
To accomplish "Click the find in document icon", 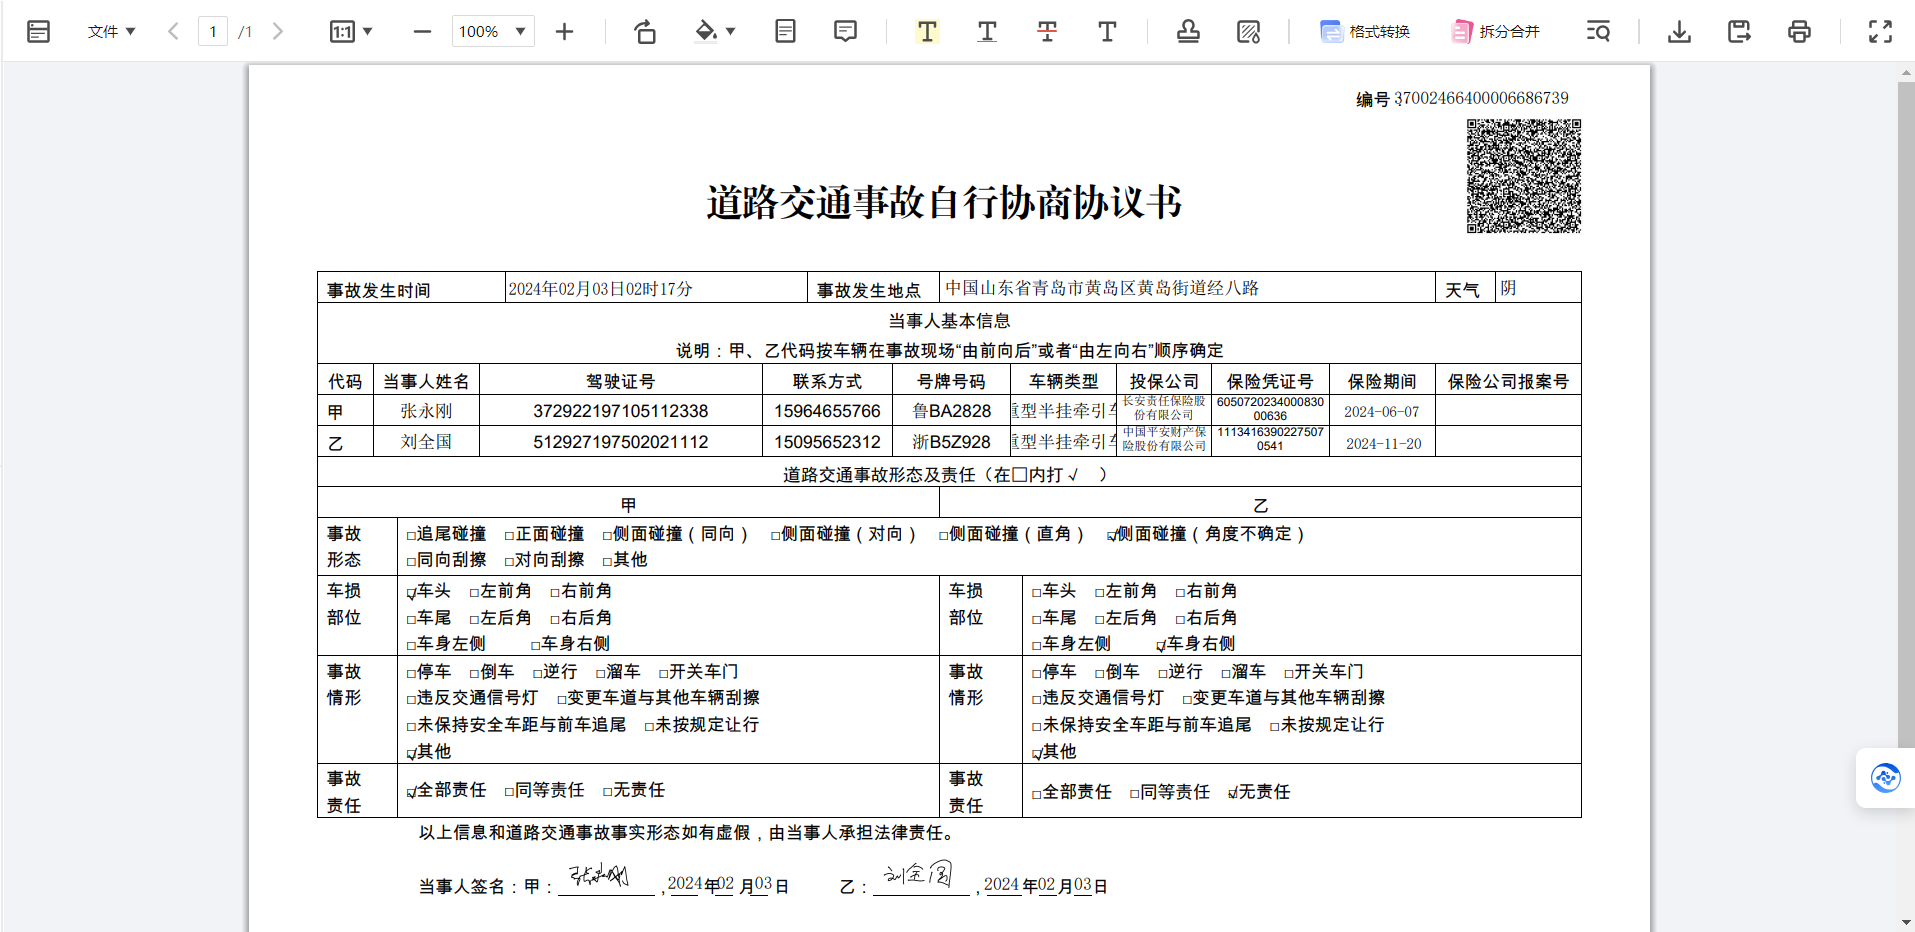I will [x=1598, y=32].
